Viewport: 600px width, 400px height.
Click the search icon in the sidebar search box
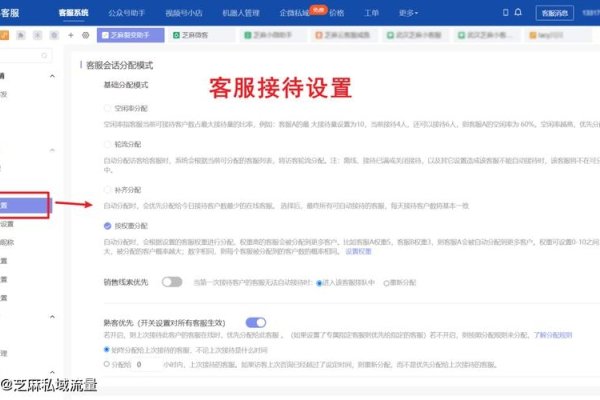pyautogui.click(x=44, y=56)
